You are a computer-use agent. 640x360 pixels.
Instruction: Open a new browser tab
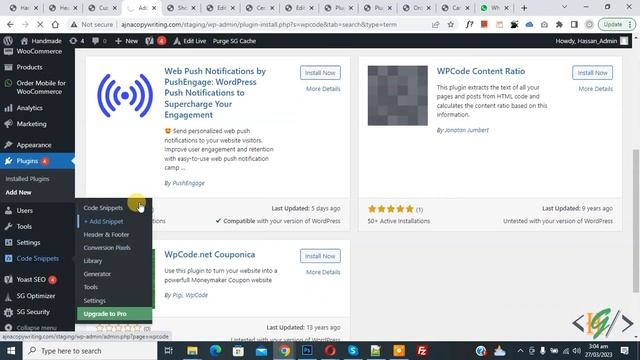coord(524,8)
